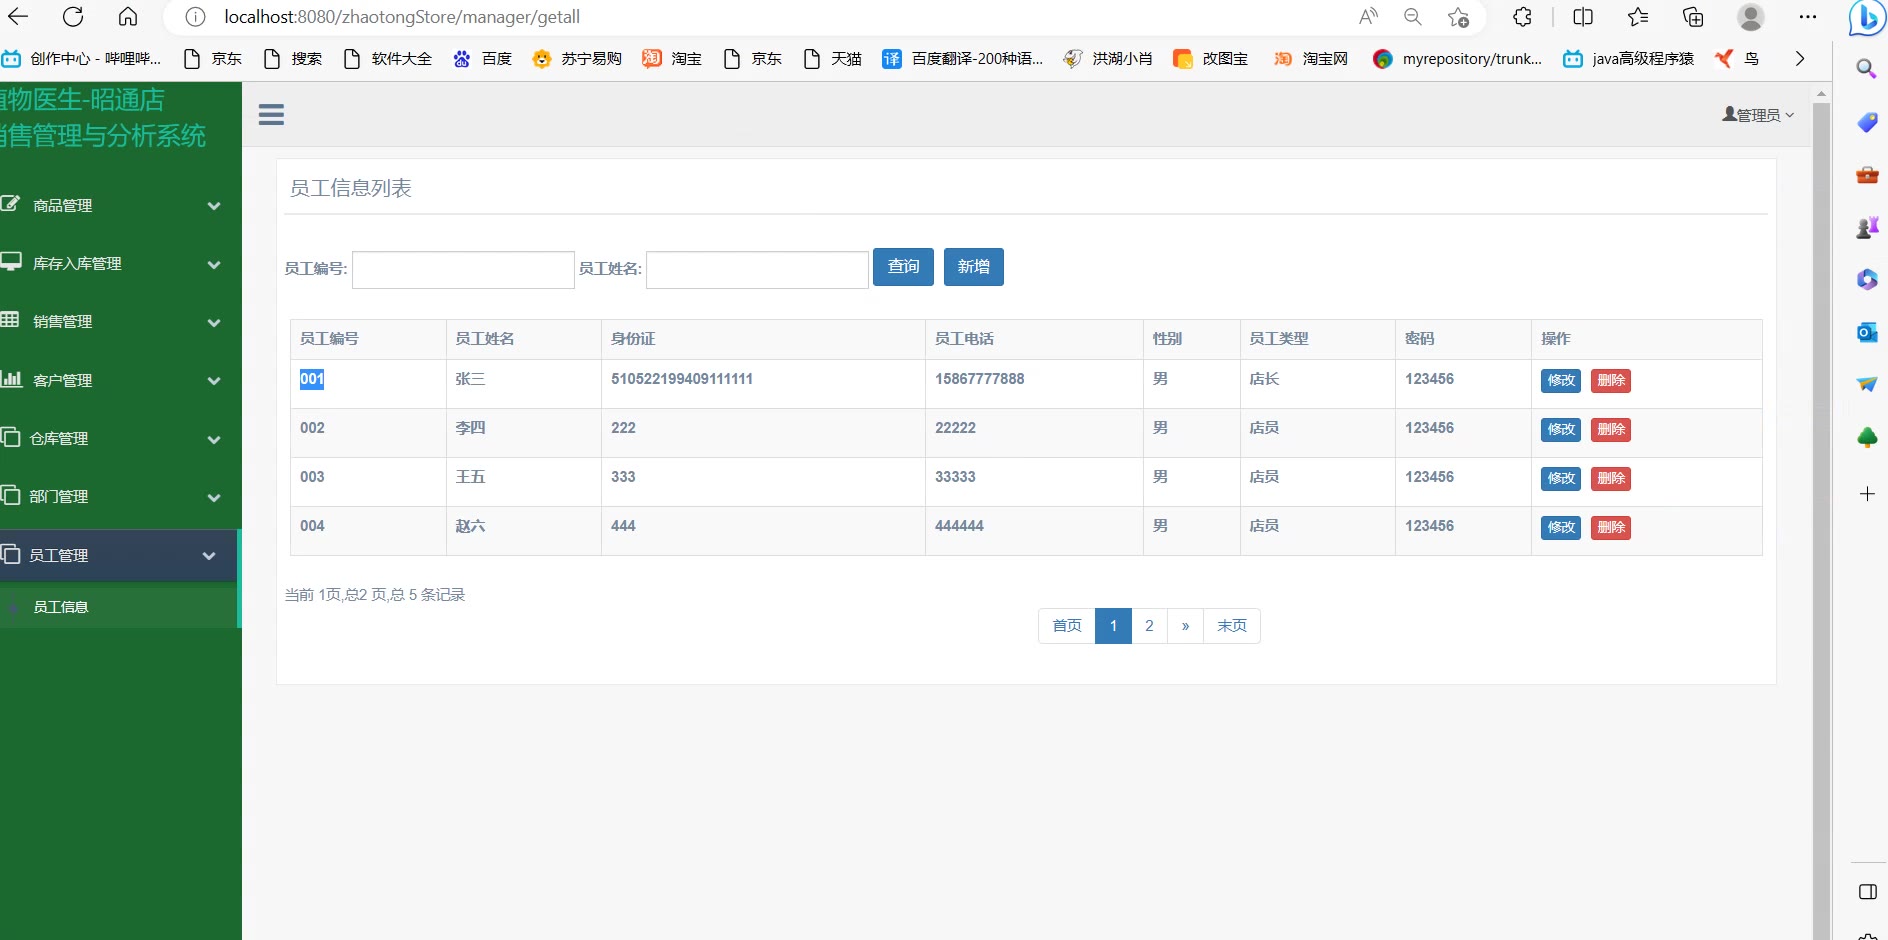
Task: Add this page to favorites
Action: click(x=1459, y=17)
